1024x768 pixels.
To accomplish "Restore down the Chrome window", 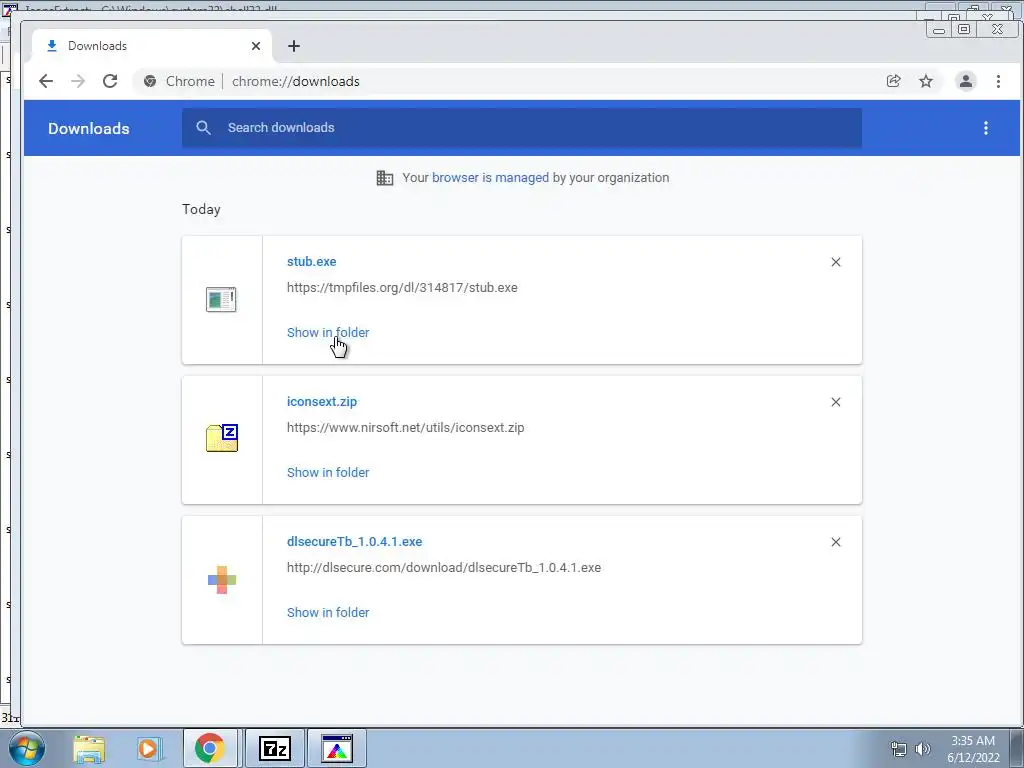I will (964, 29).
